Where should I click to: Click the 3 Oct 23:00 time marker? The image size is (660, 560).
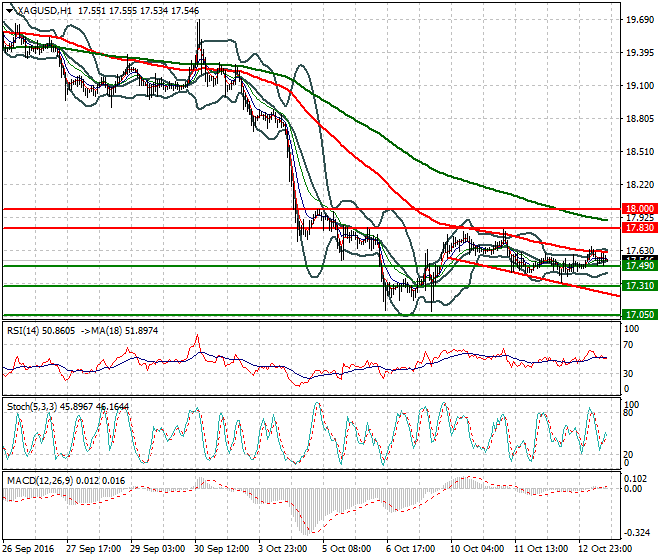(283, 549)
